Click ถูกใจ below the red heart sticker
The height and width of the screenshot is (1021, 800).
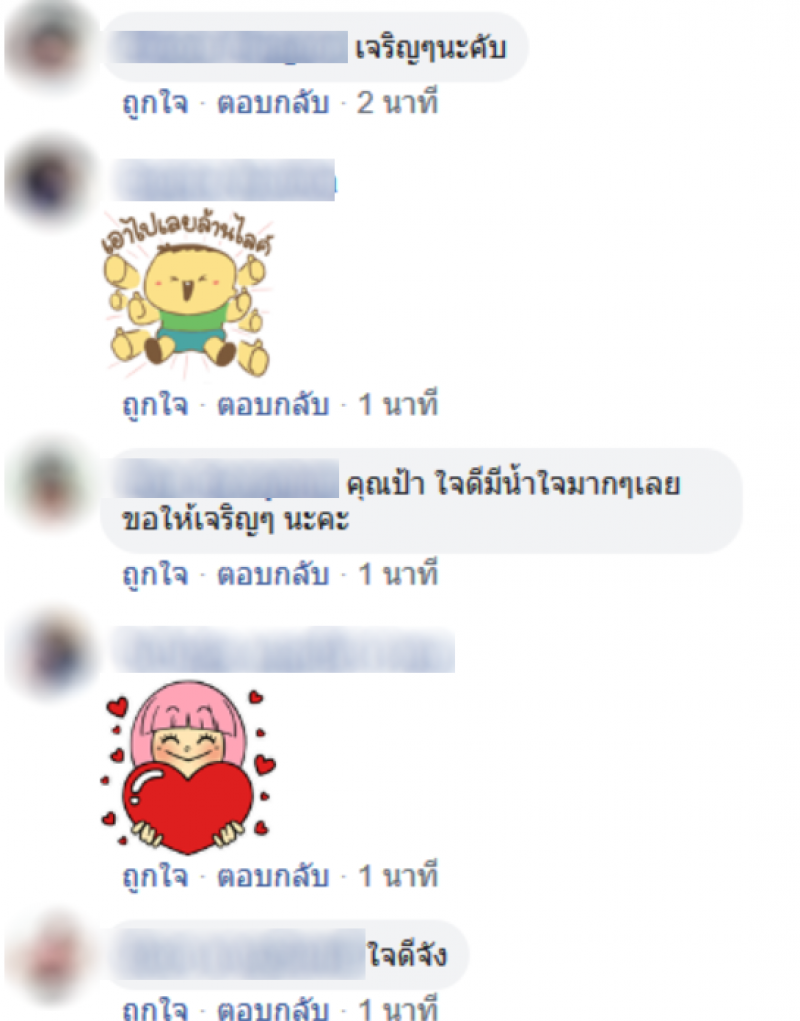tap(156, 877)
